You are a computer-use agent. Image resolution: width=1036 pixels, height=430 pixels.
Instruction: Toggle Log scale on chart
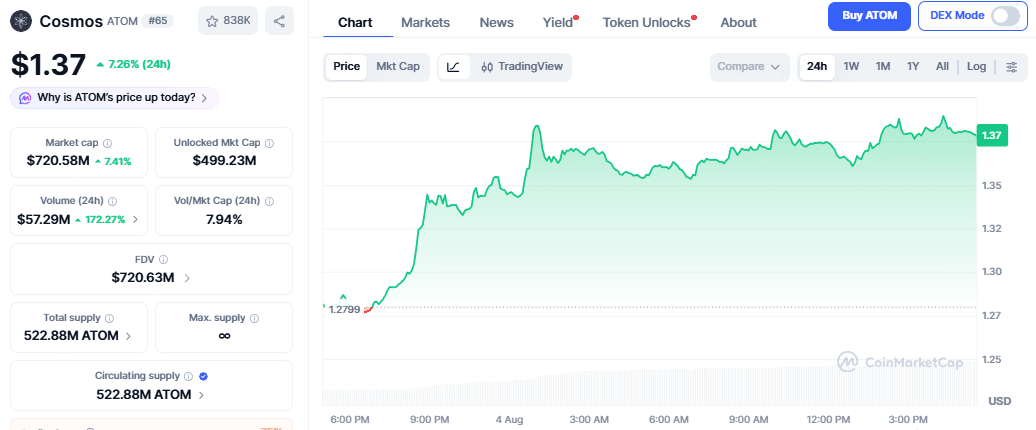(x=977, y=66)
